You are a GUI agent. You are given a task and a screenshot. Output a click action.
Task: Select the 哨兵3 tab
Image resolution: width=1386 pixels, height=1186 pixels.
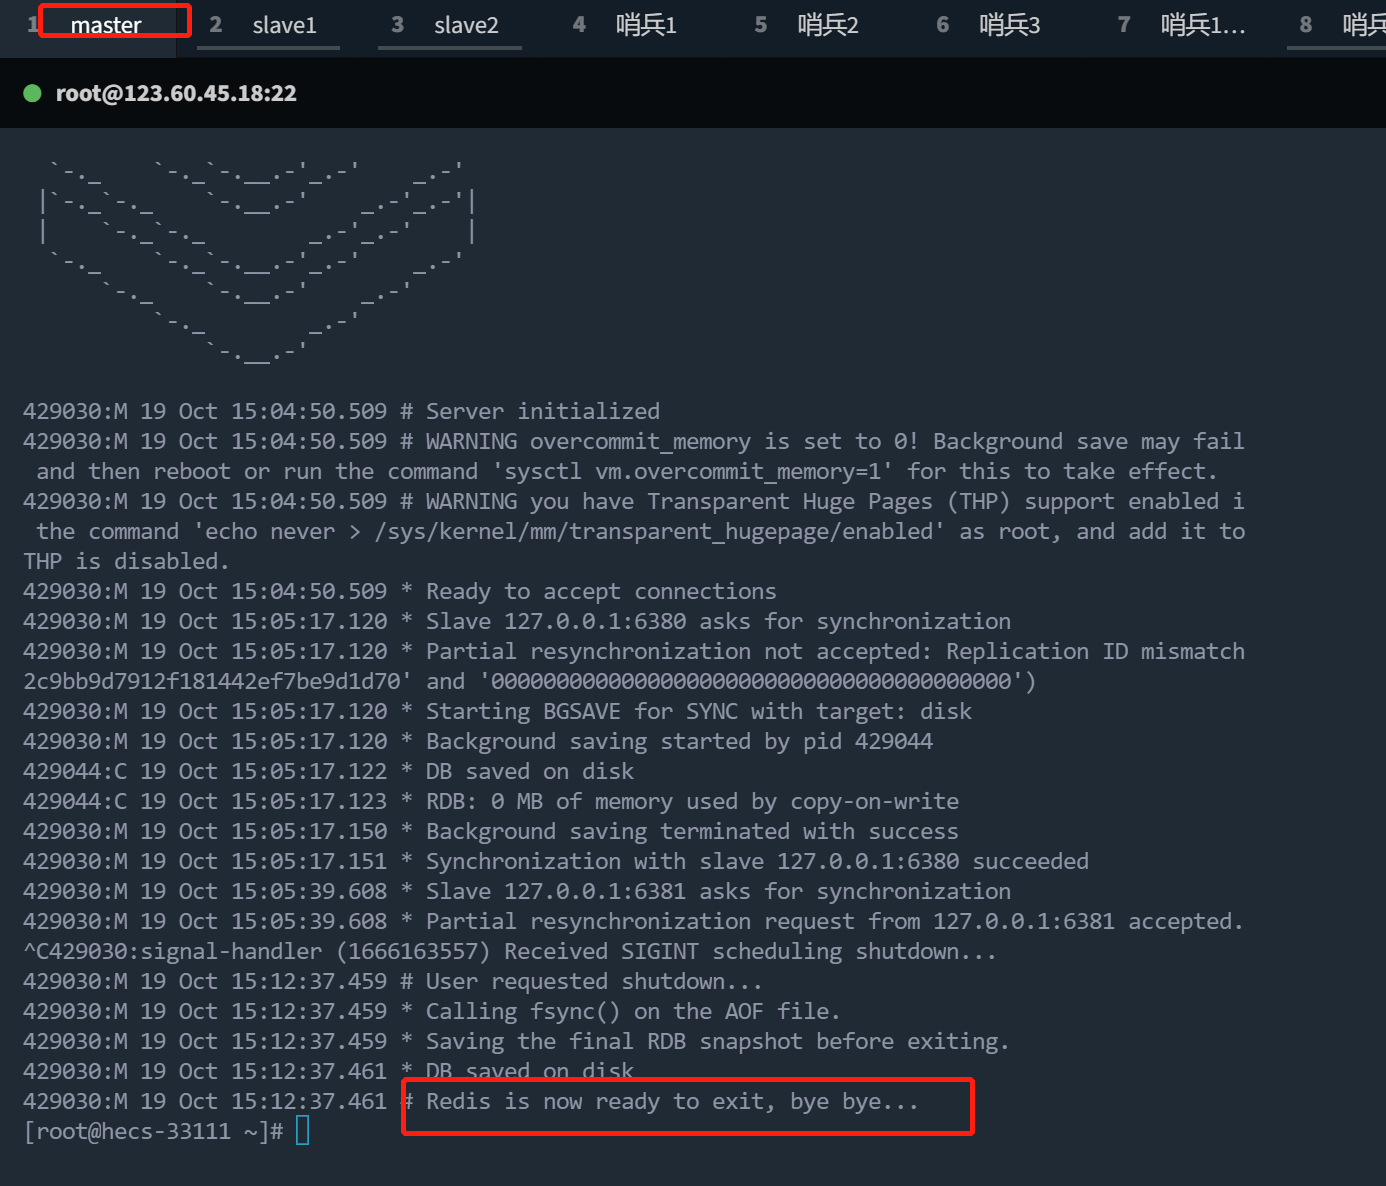click(x=1008, y=25)
